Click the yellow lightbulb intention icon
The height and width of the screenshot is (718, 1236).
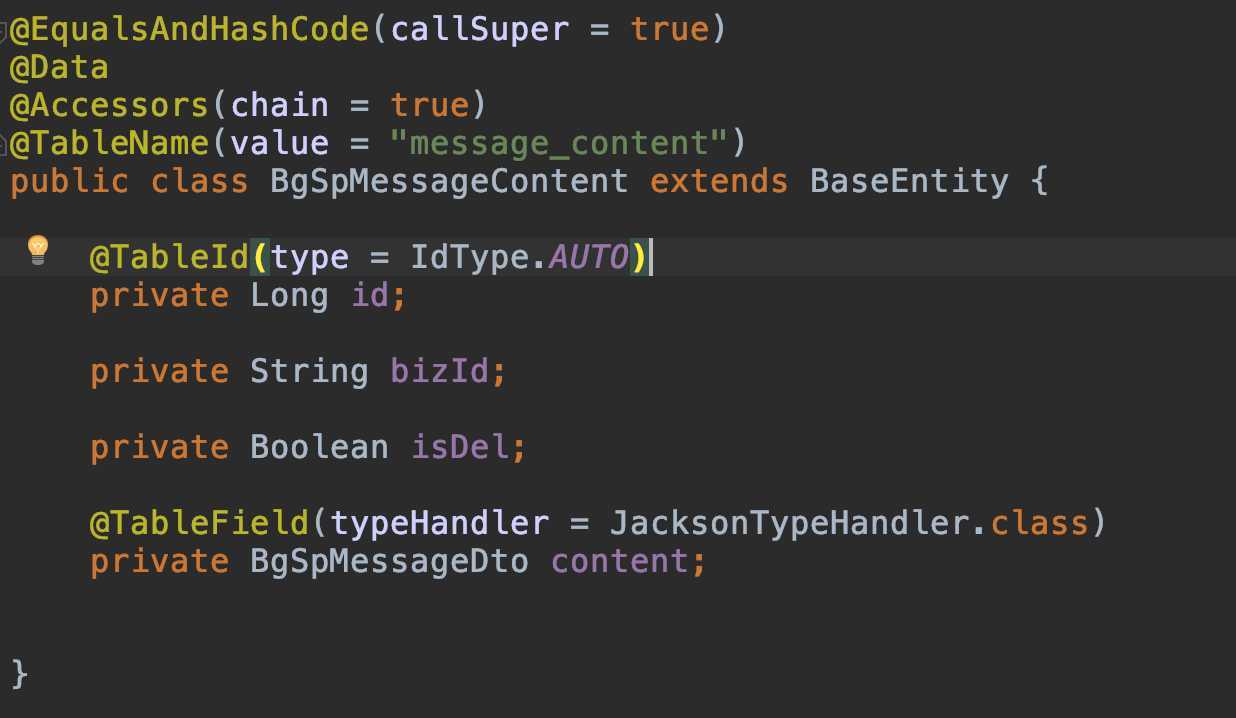coord(38,249)
